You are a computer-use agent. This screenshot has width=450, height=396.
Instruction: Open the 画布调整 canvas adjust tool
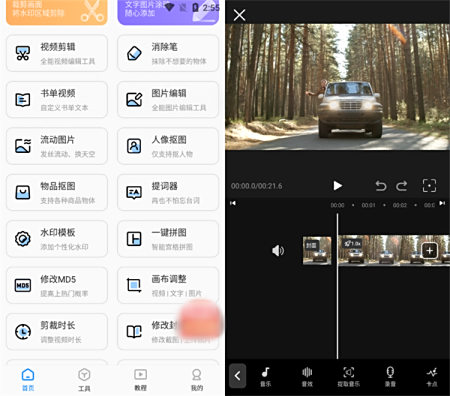(168, 285)
